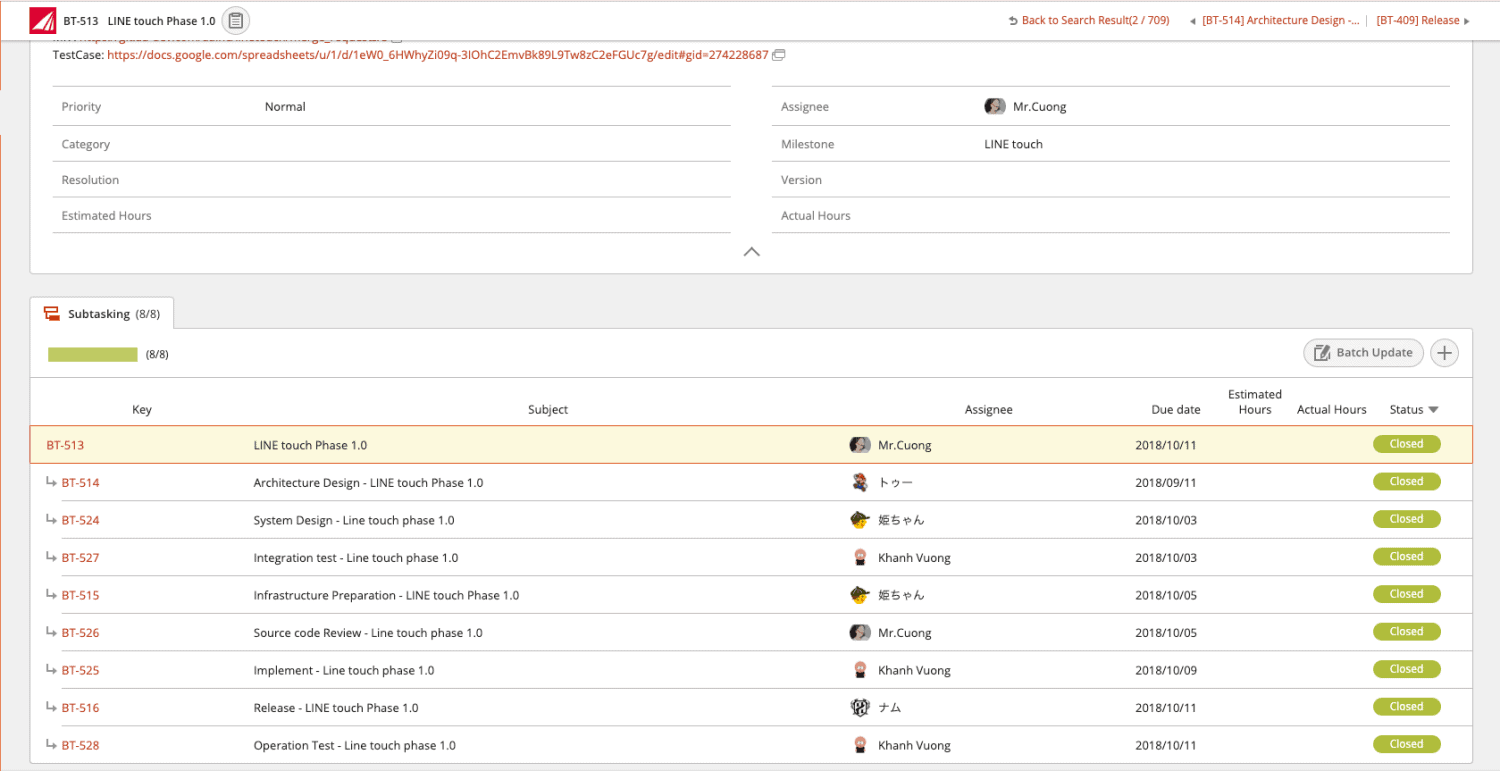Open the TestCase Google Sheets URL
The width and height of the screenshot is (1500, 771).
438,55
